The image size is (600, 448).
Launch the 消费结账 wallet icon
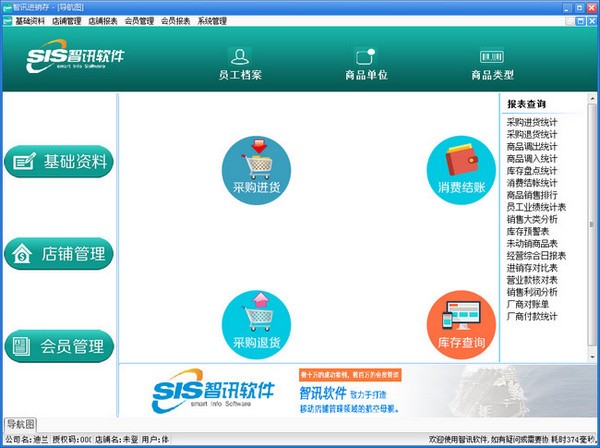tap(461, 170)
